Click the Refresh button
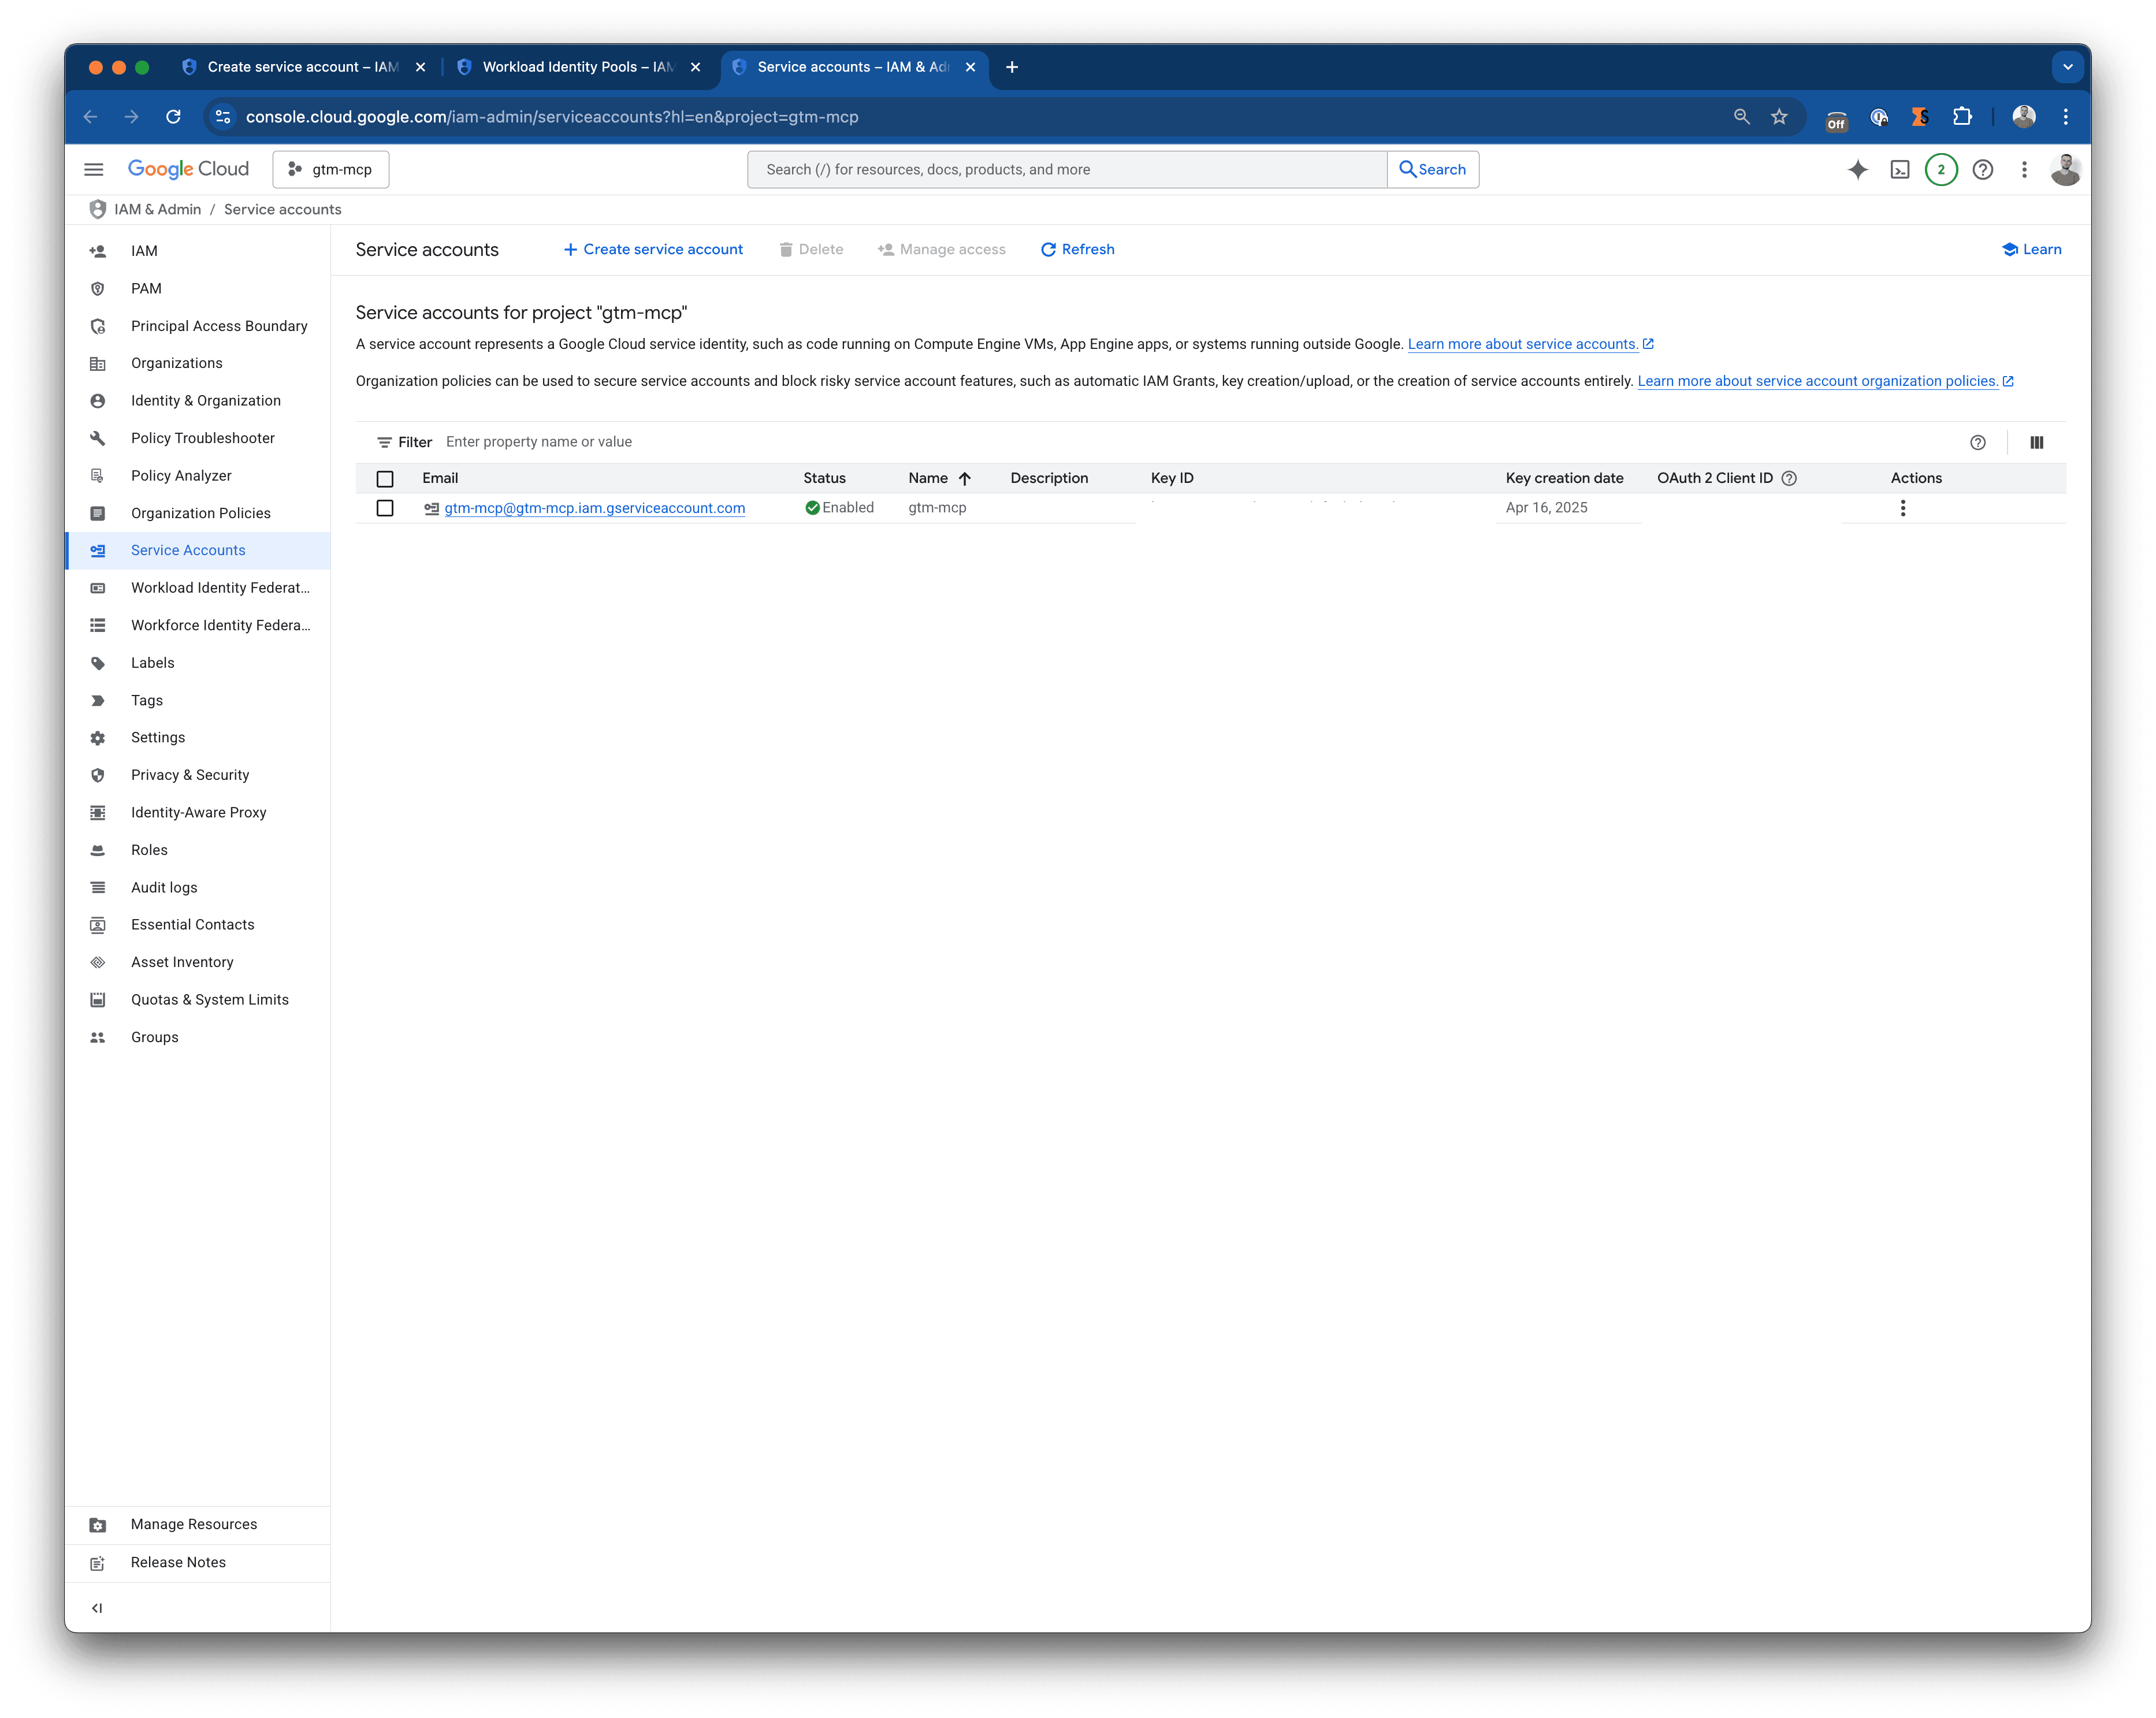This screenshot has width=2156, height=1718. [x=1077, y=250]
